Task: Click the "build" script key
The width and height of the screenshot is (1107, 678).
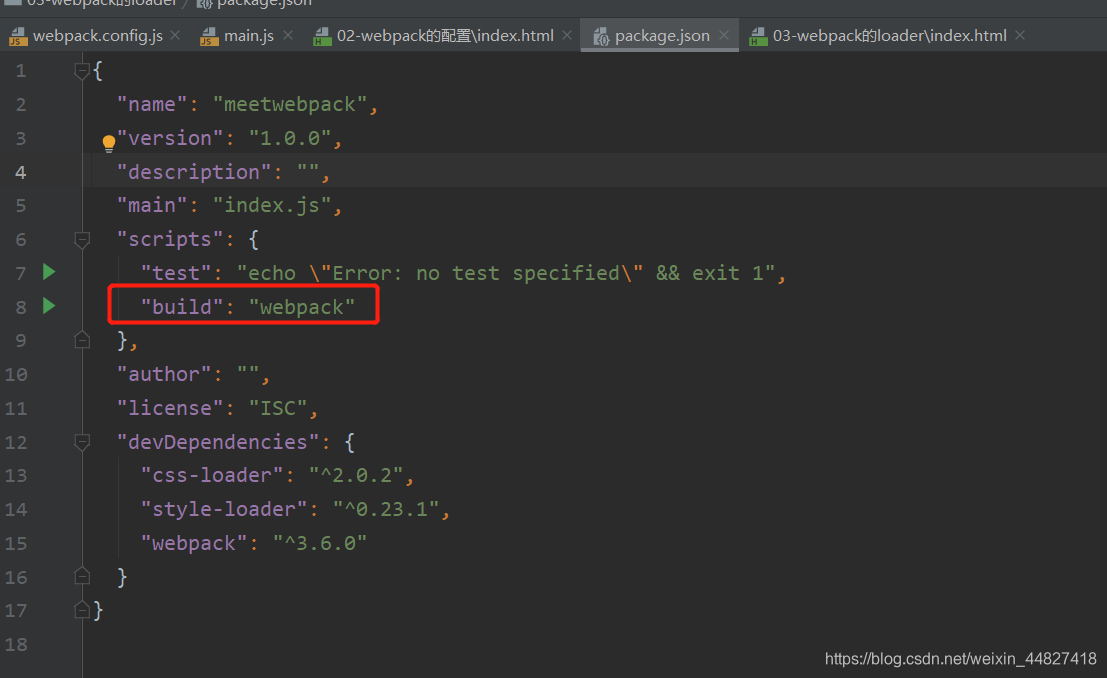Action: pos(181,307)
